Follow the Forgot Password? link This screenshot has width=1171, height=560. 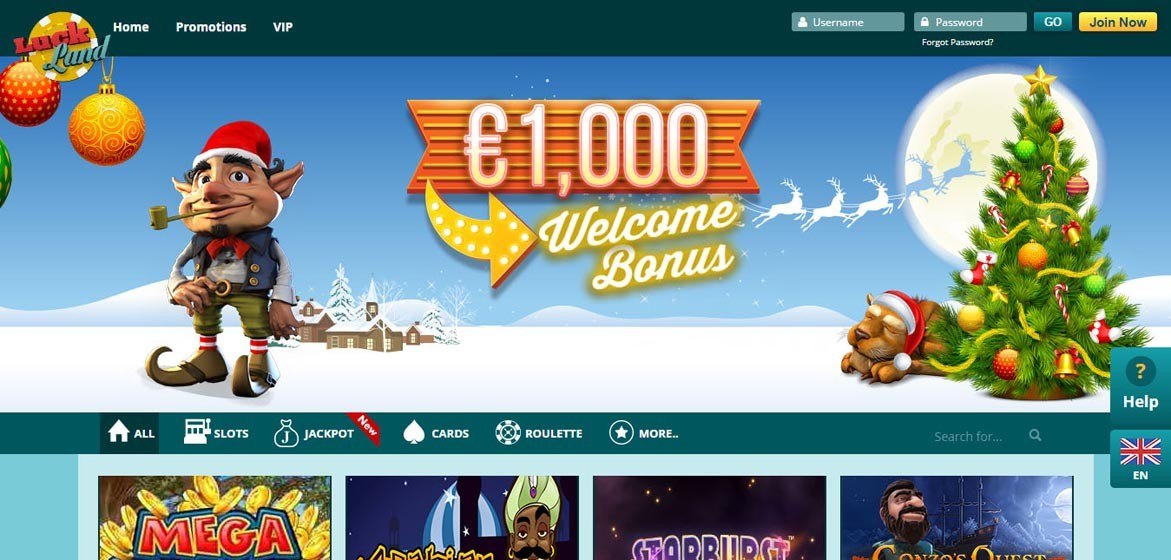coord(957,43)
